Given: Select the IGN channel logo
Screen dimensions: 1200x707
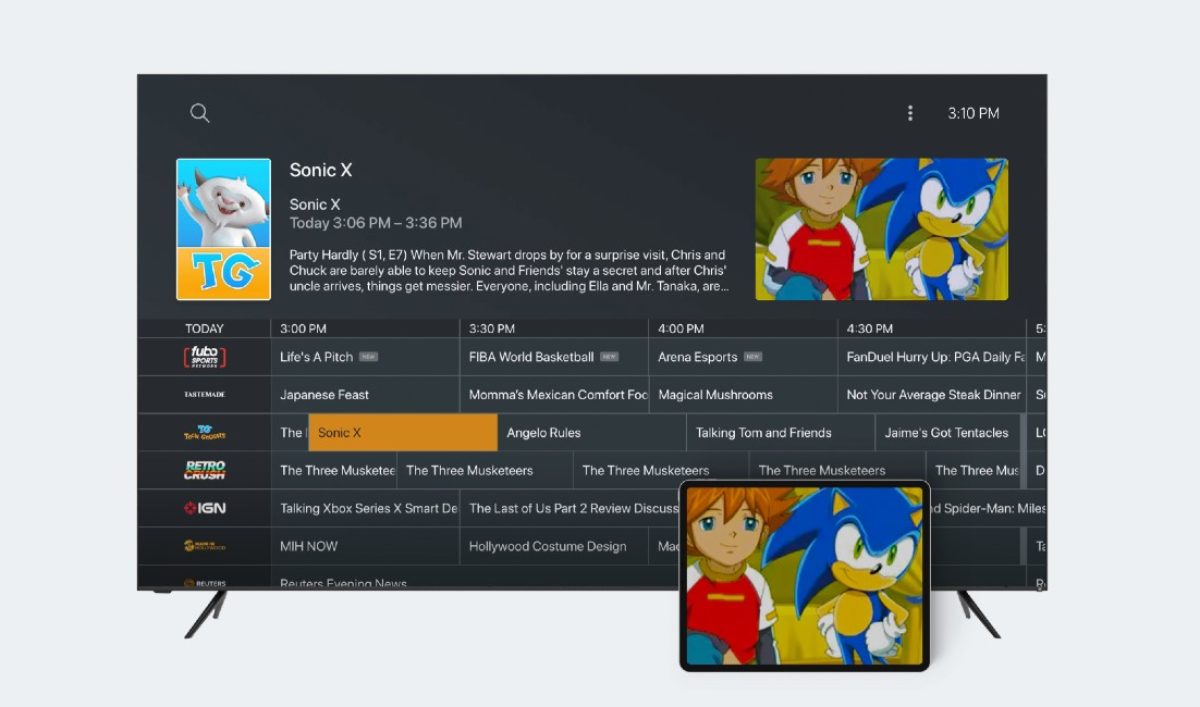Looking at the screenshot, I should [x=204, y=508].
